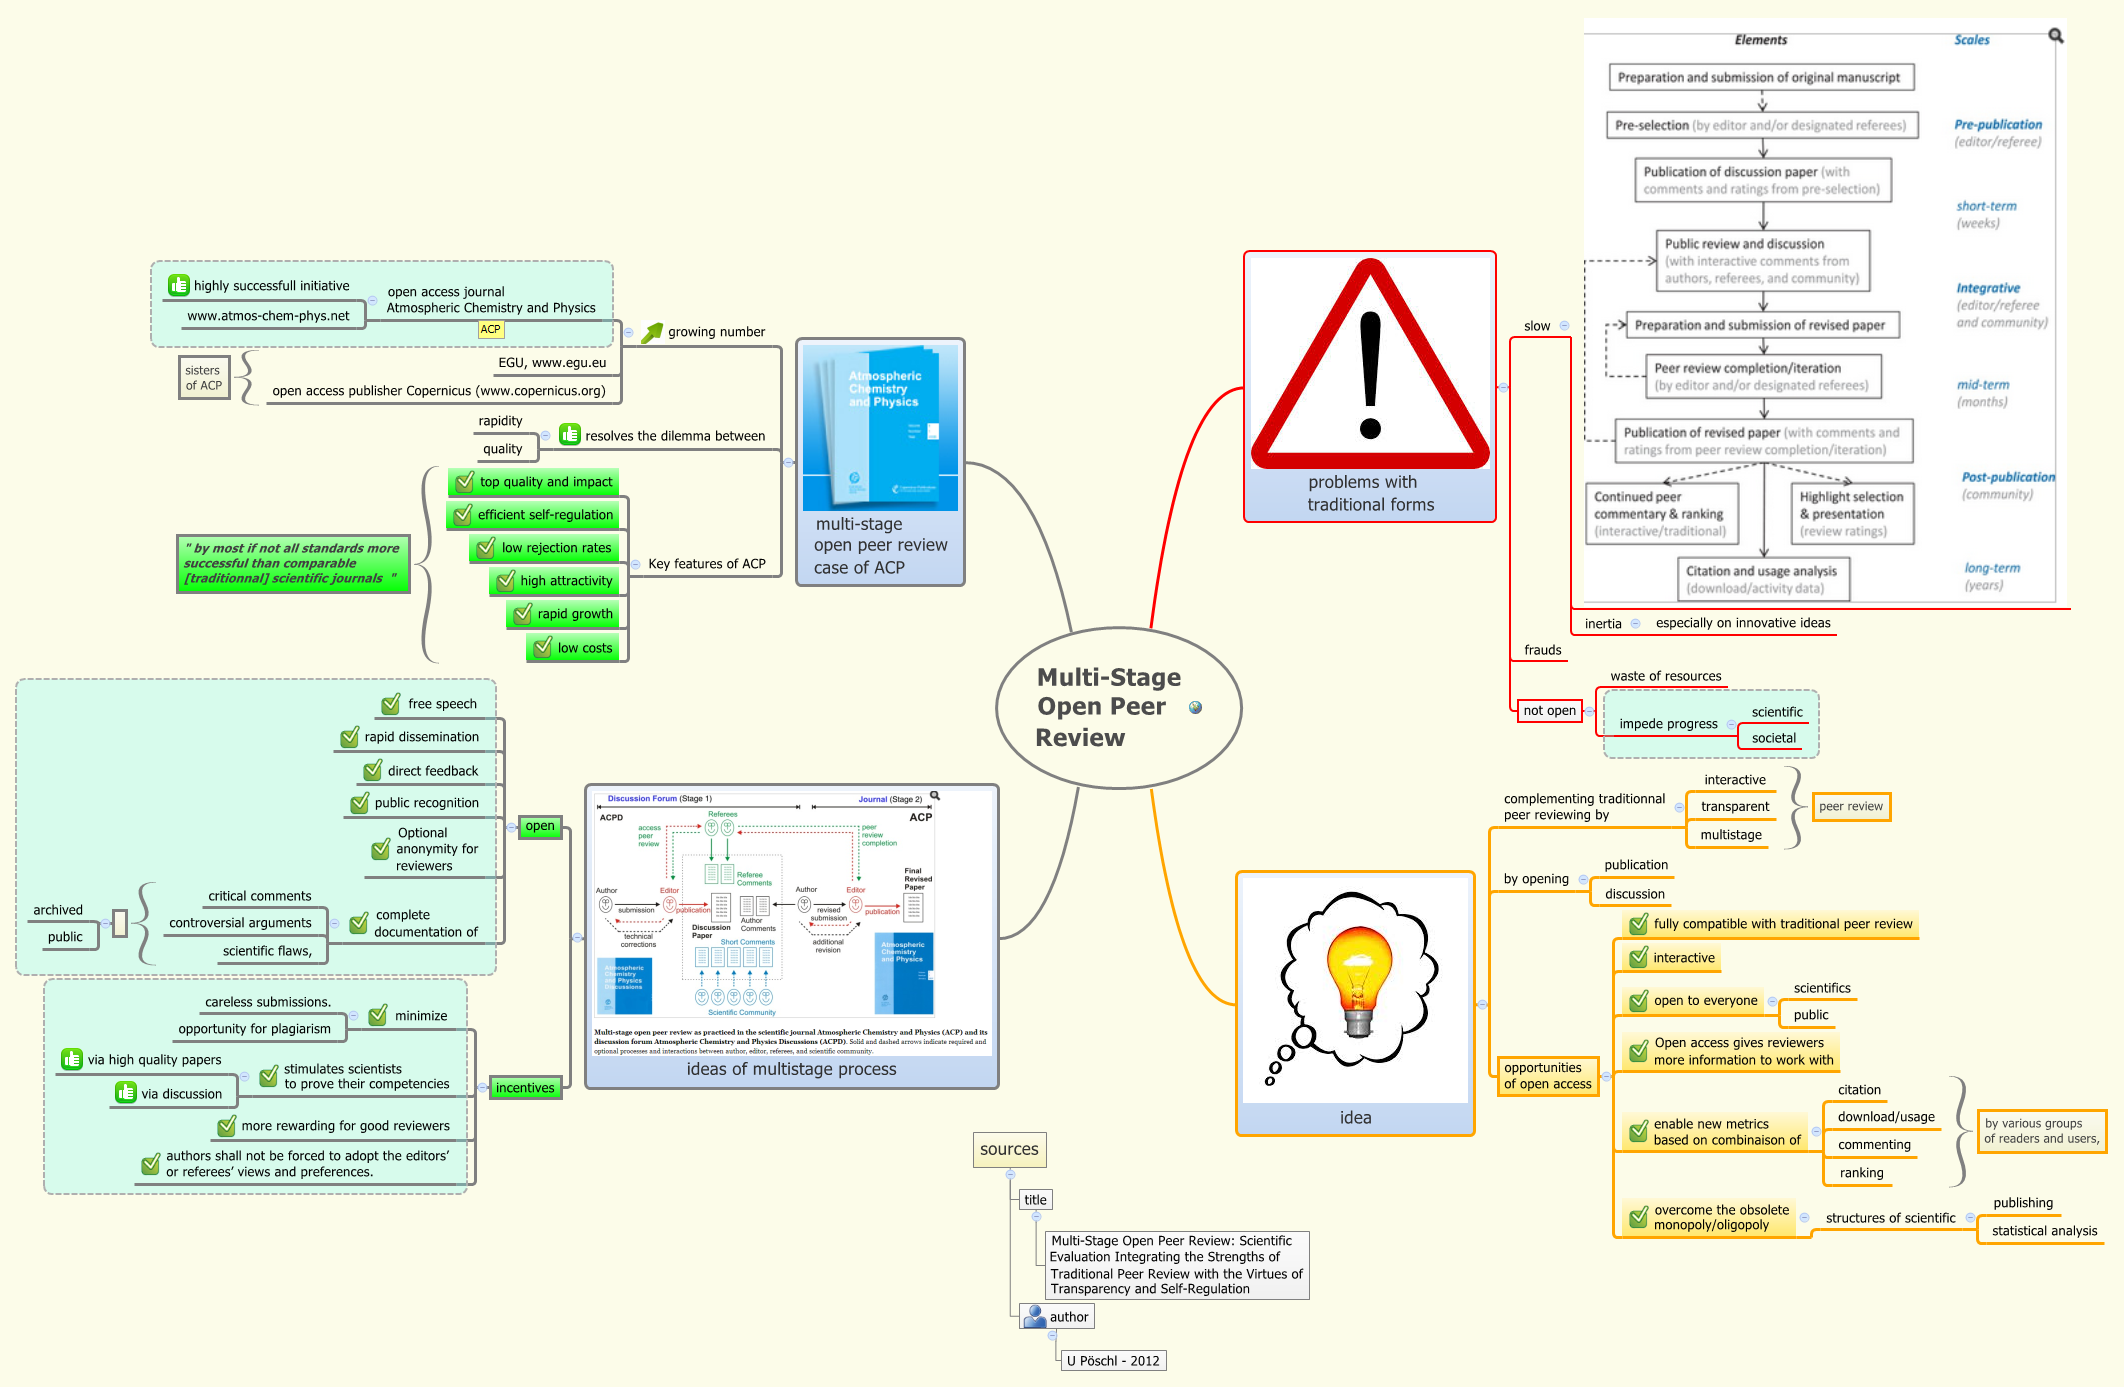This screenshot has height=1387, width=2124.
Task: Collapse the sources branch with its minus control
Action: pos(1010,1175)
